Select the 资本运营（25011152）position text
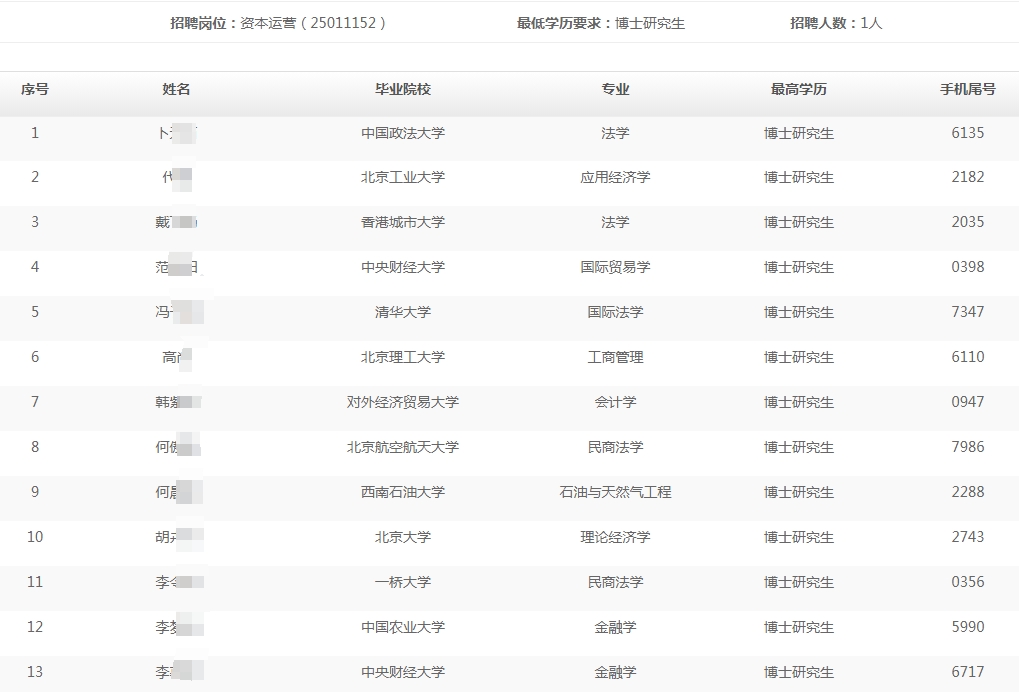The height and width of the screenshot is (692, 1019). pyautogui.click(x=313, y=23)
